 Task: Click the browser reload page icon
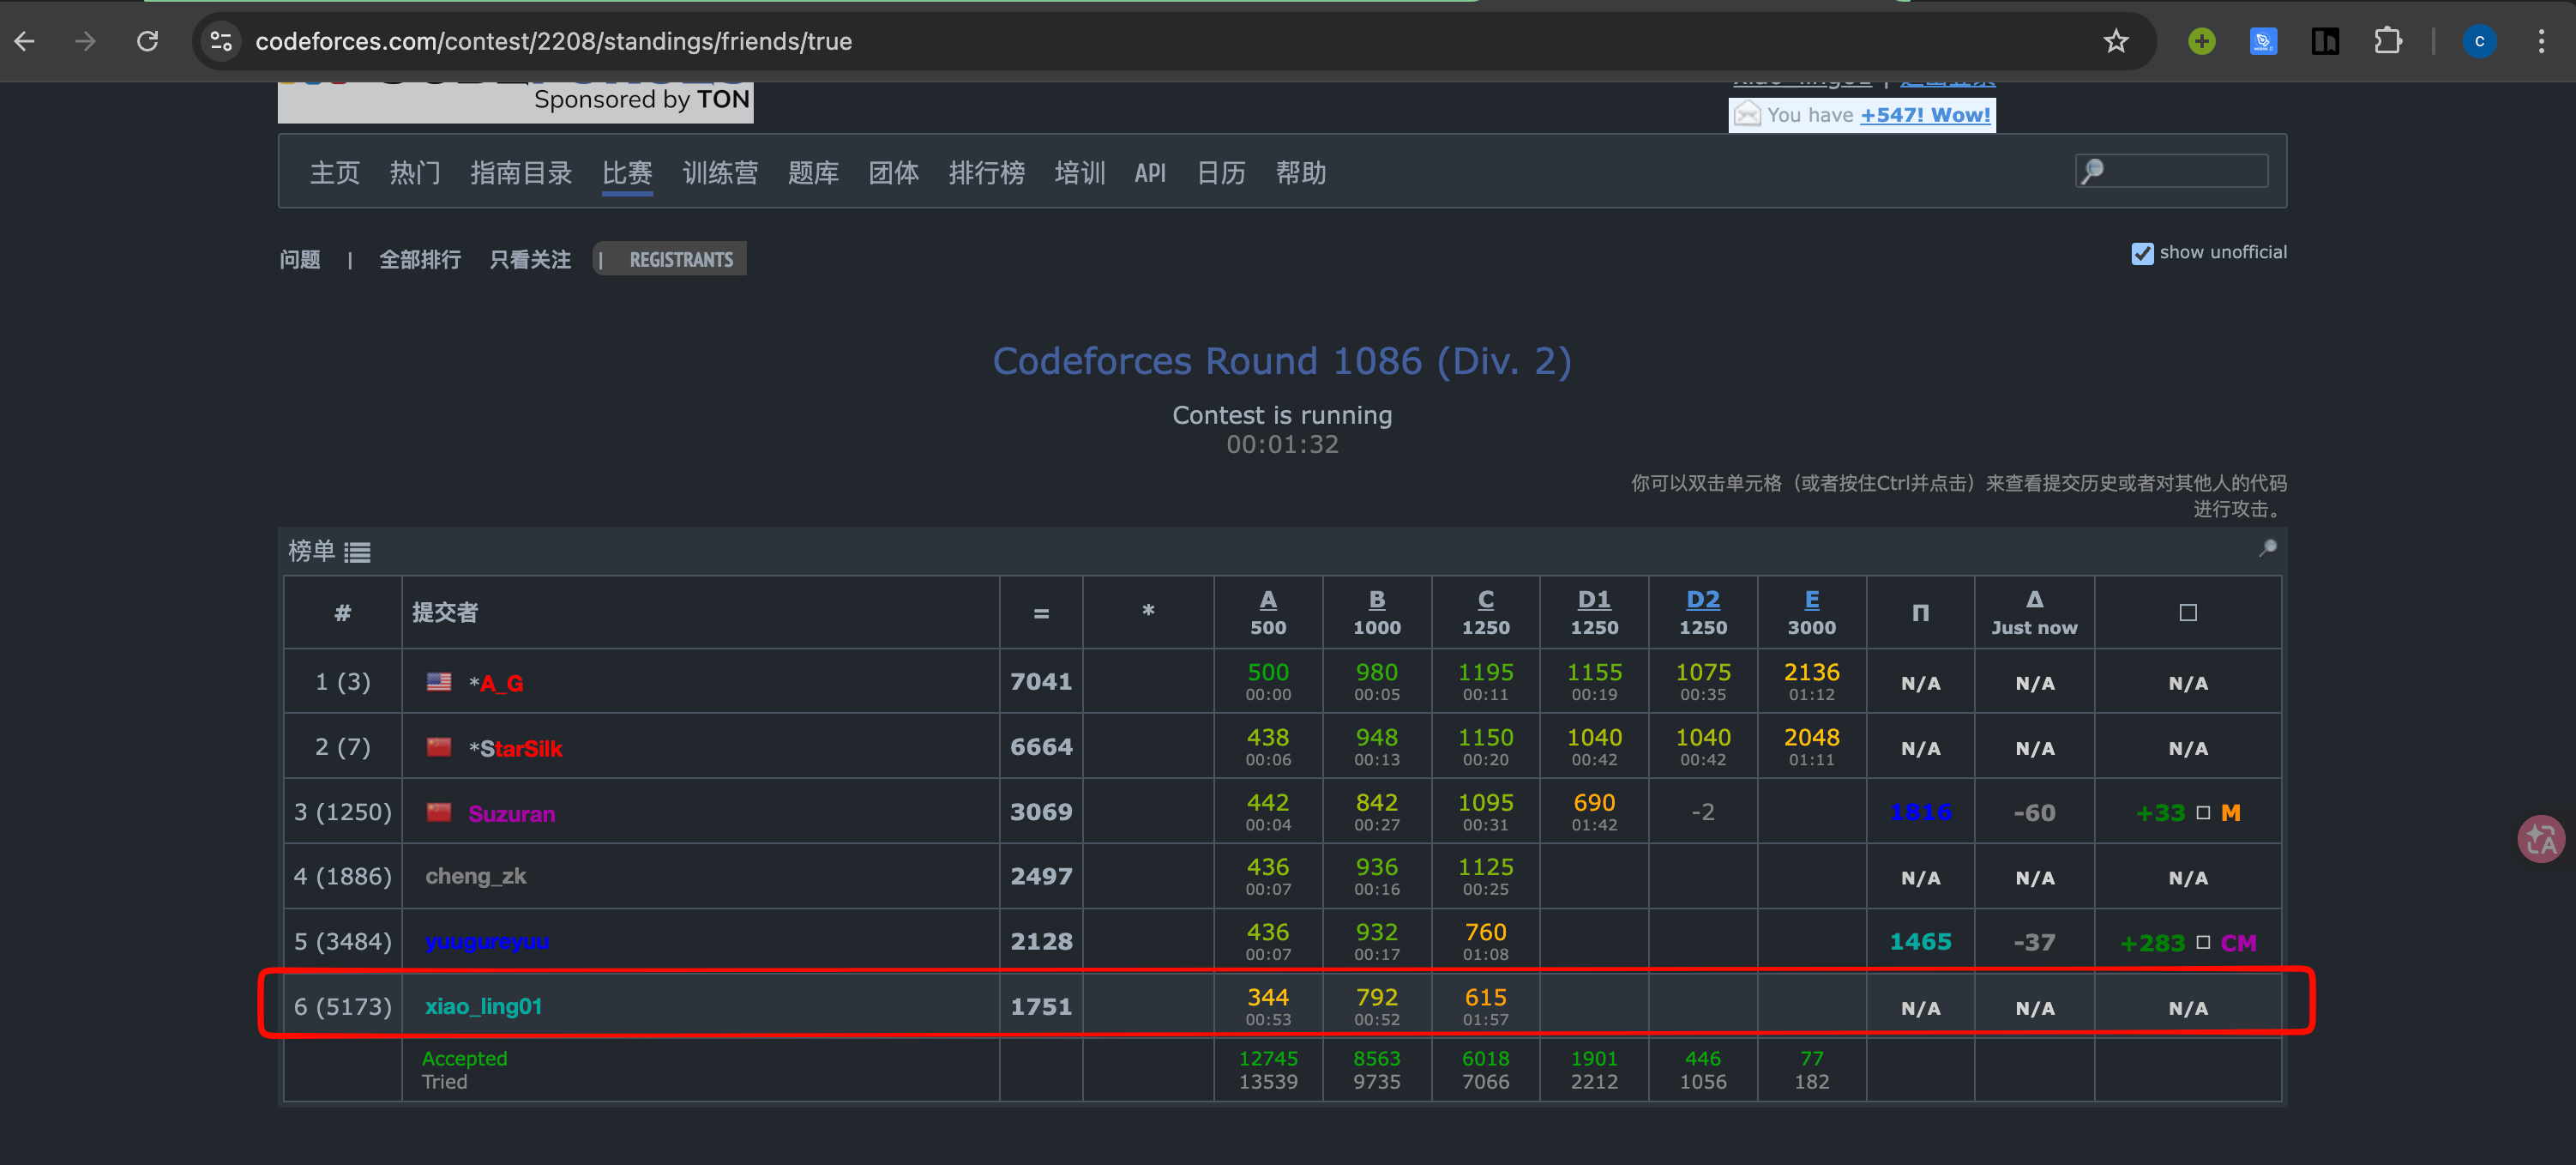click(148, 41)
